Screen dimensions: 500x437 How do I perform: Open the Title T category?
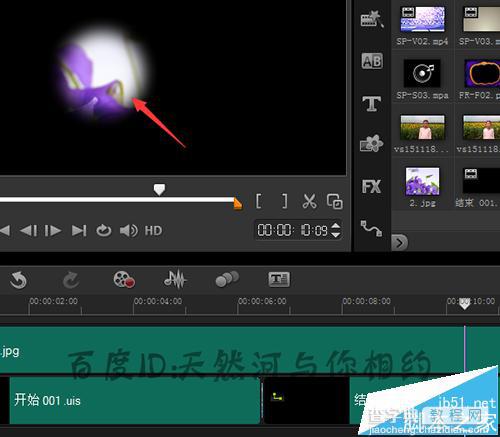click(x=372, y=103)
